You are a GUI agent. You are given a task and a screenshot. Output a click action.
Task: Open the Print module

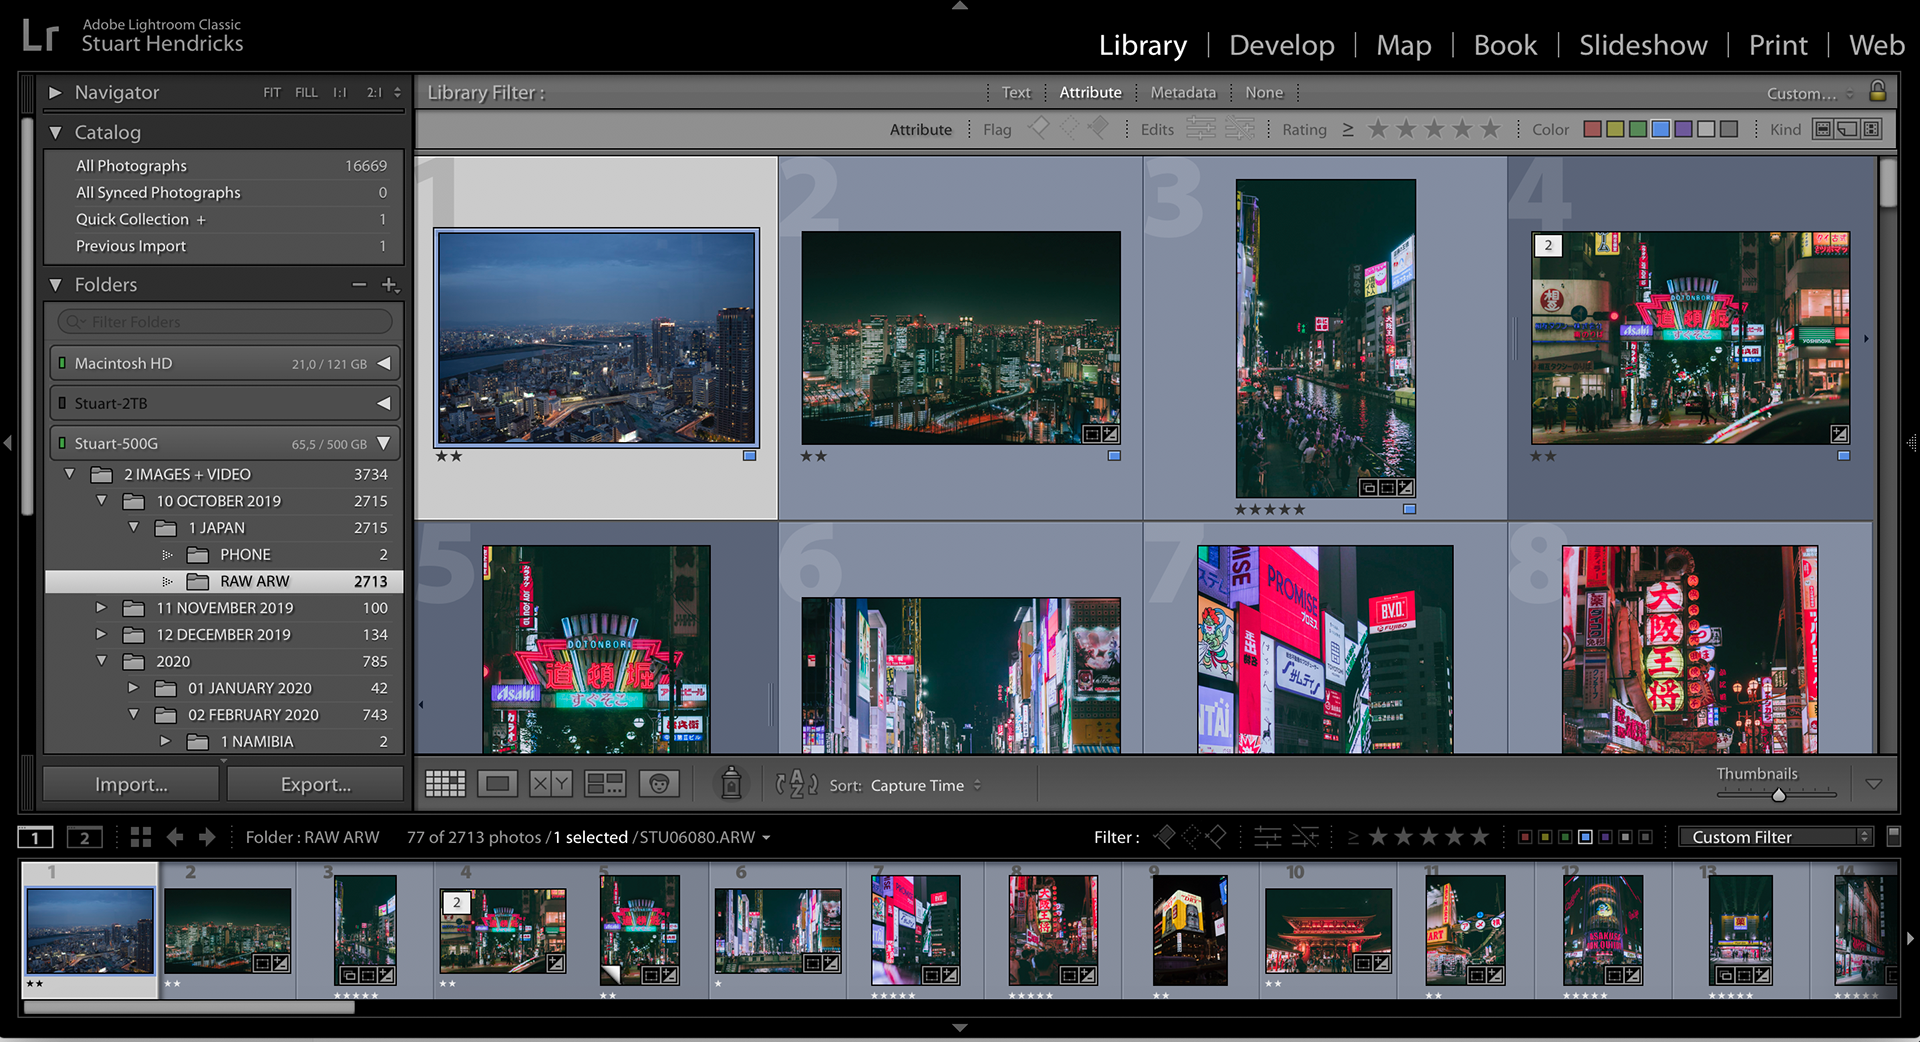tap(1777, 45)
